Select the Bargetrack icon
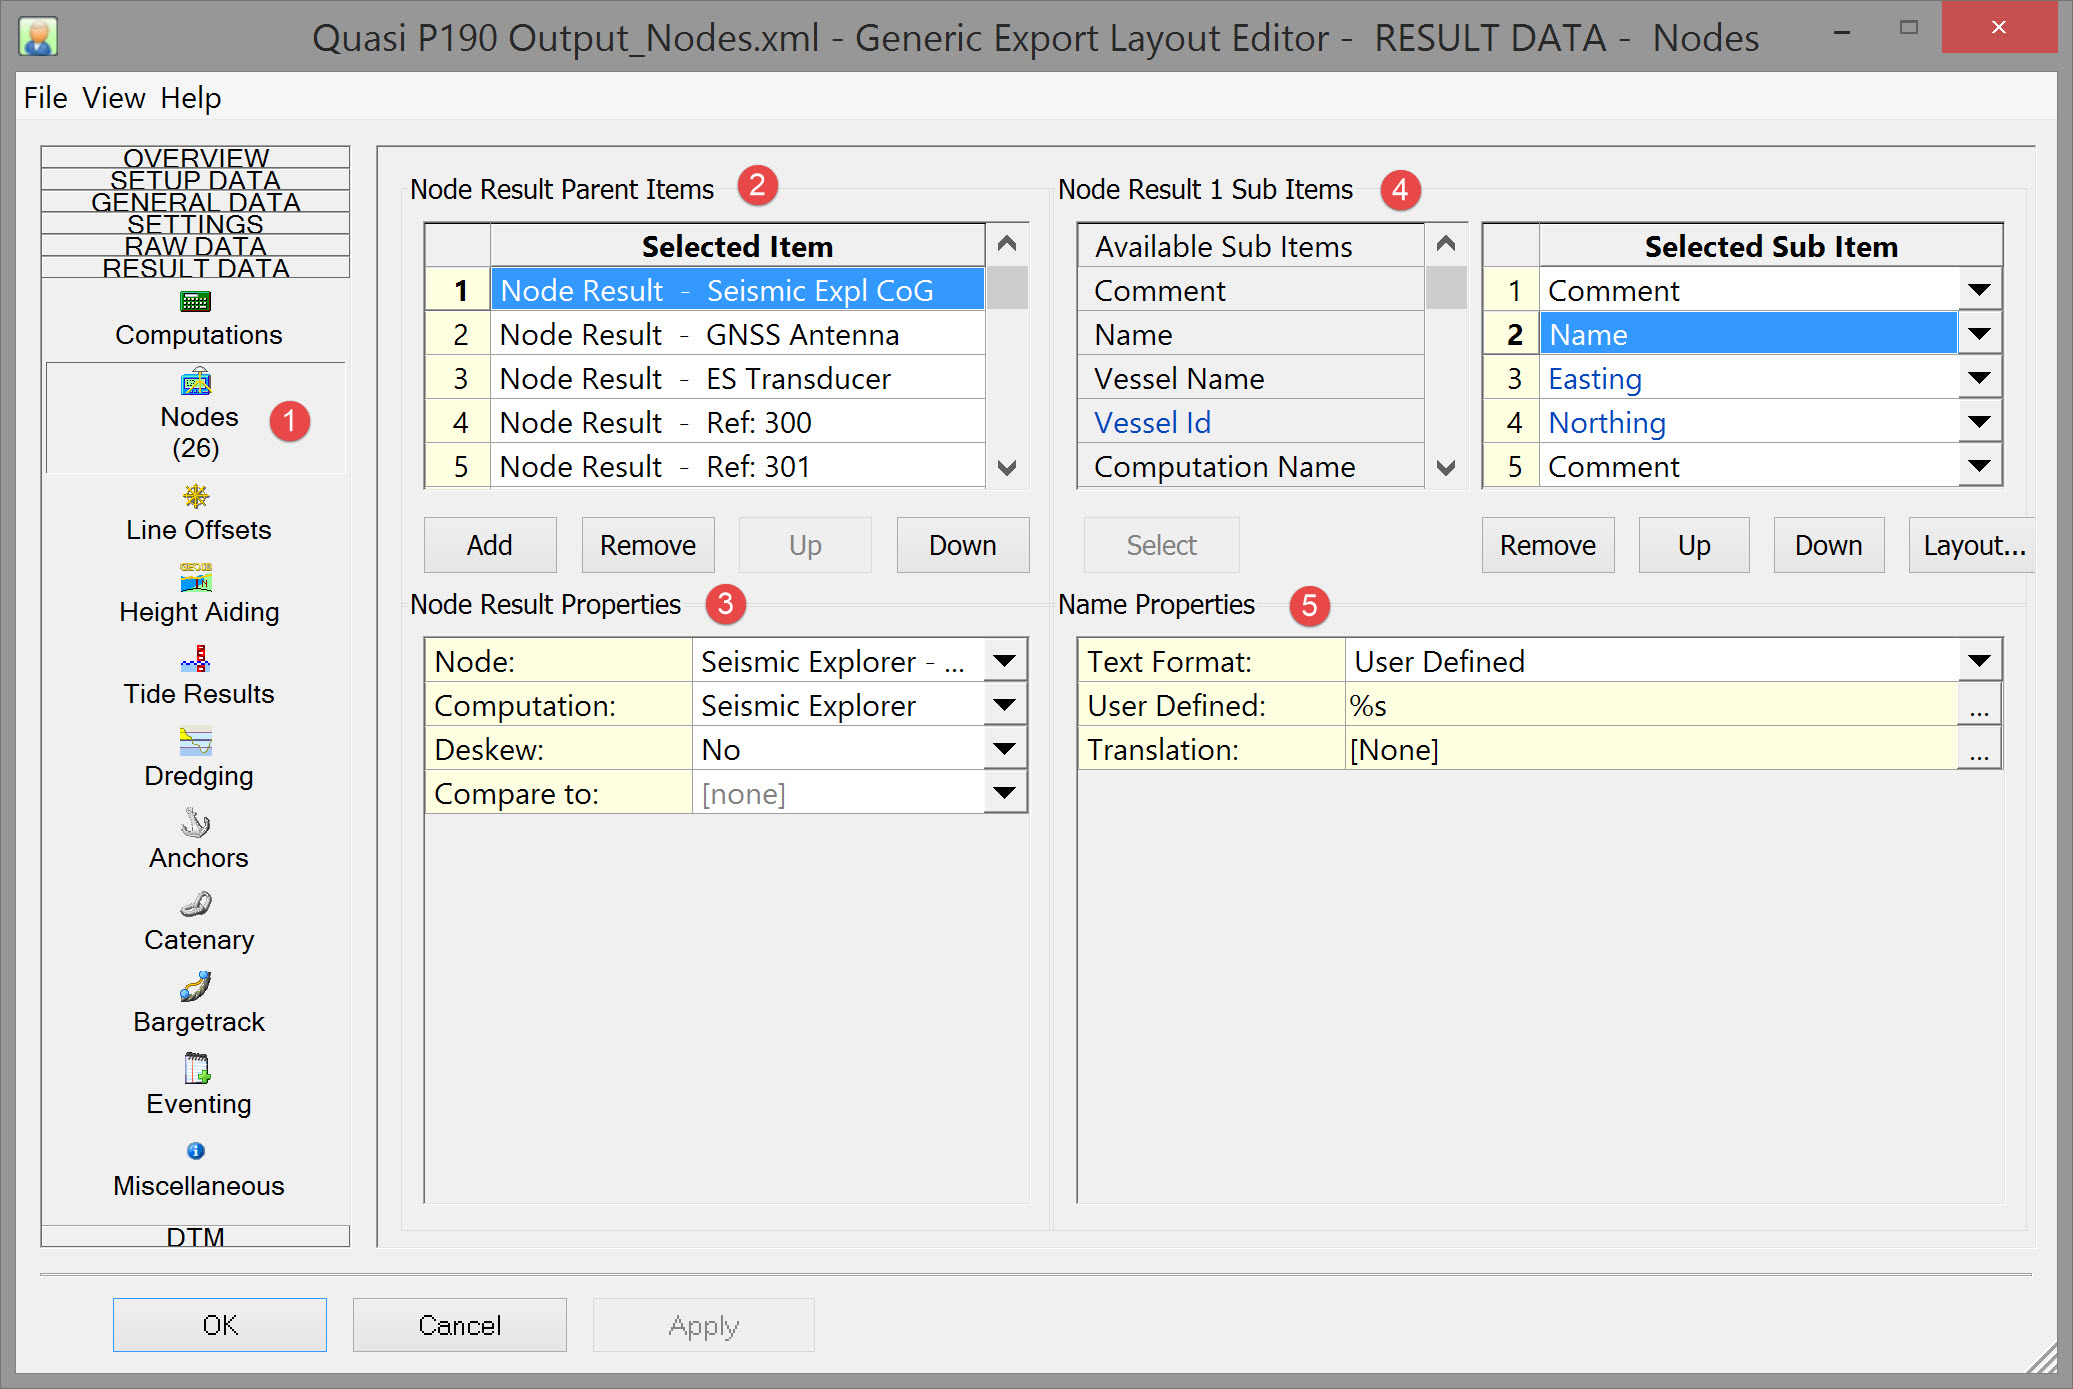Image resolution: width=2073 pixels, height=1389 pixels. click(x=196, y=988)
